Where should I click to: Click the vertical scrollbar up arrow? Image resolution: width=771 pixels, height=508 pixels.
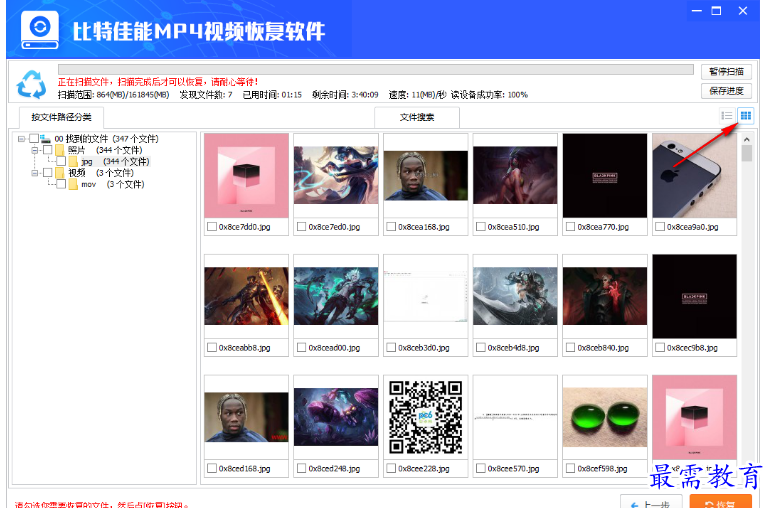[746, 140]
